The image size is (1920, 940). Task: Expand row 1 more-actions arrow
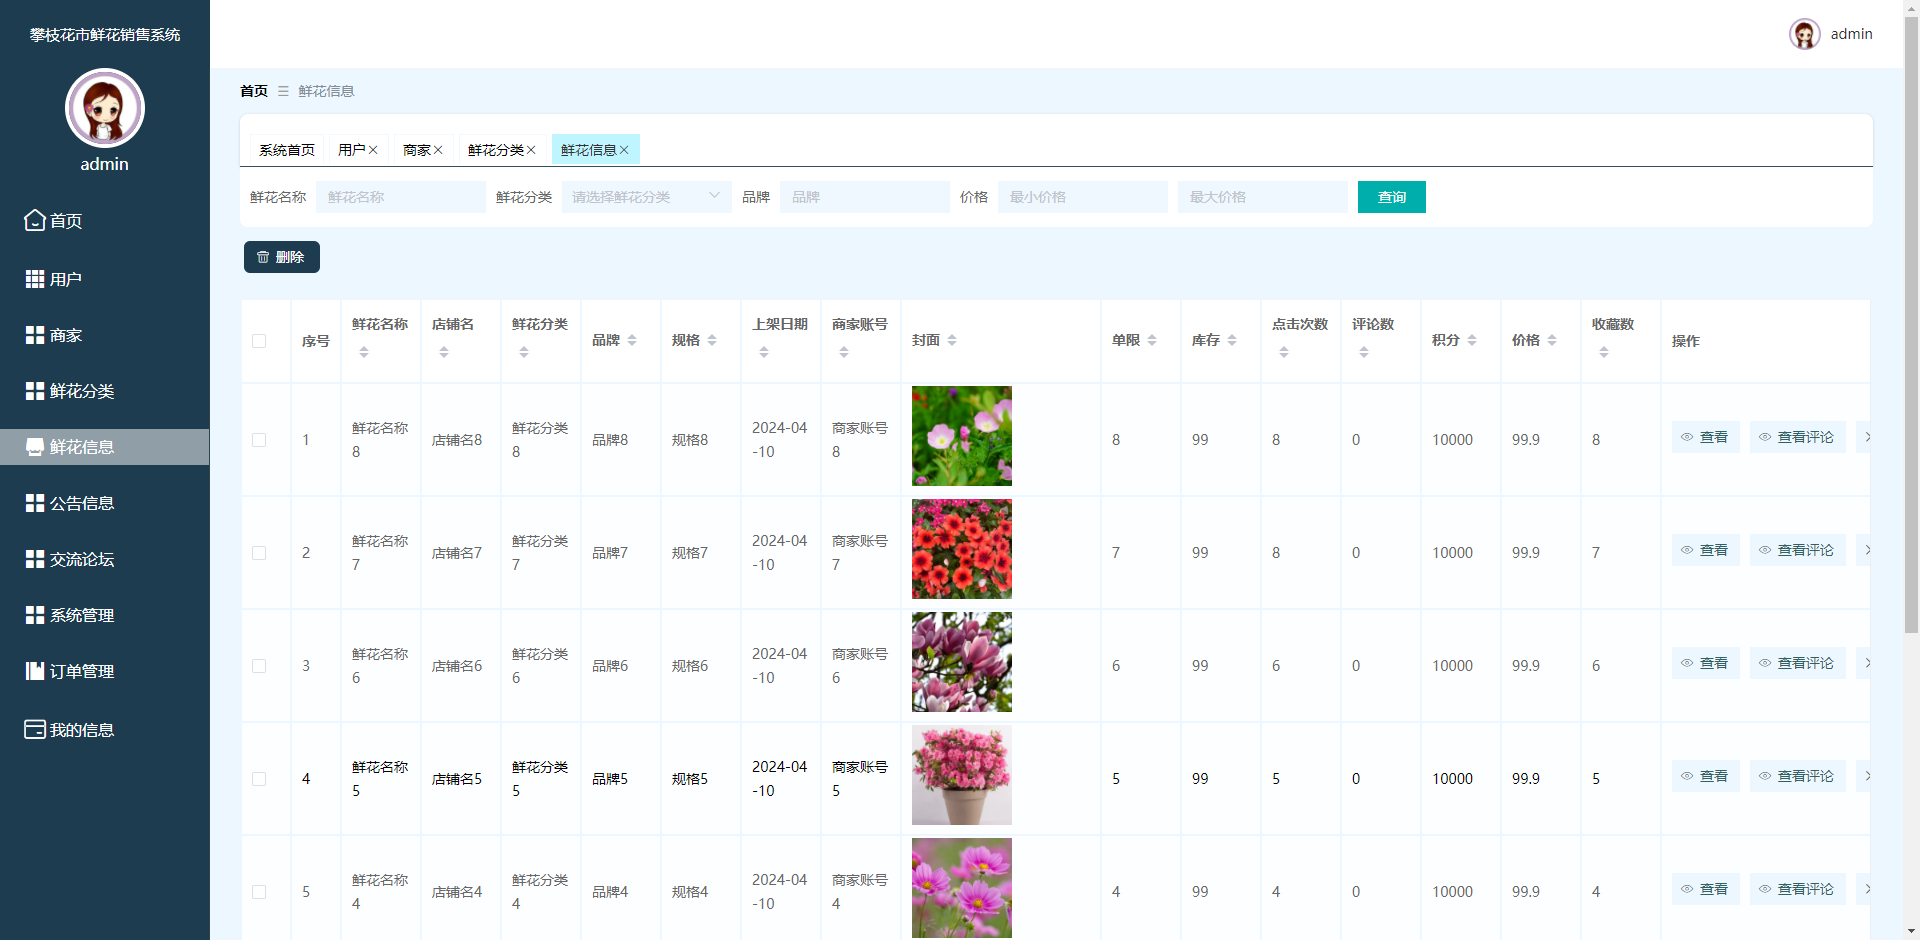pyautogui.click(x=1865, y=437)
